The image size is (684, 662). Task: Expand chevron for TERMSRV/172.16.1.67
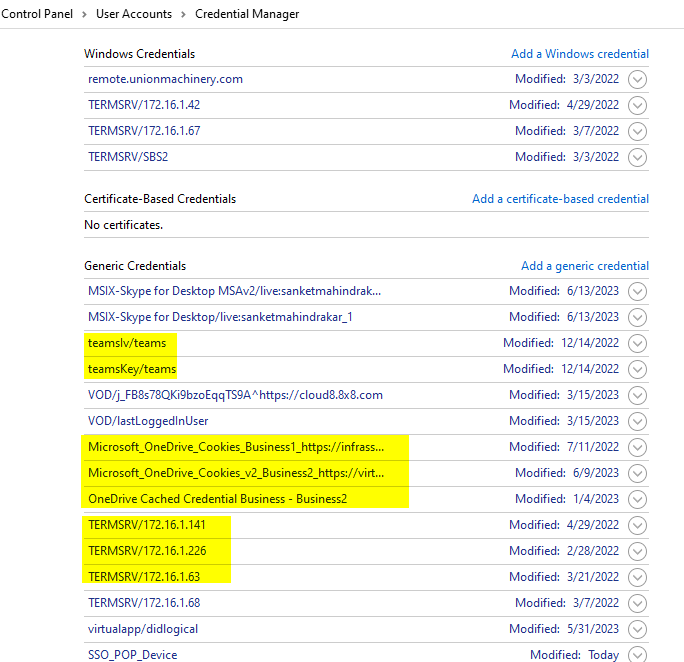point(637,131)
